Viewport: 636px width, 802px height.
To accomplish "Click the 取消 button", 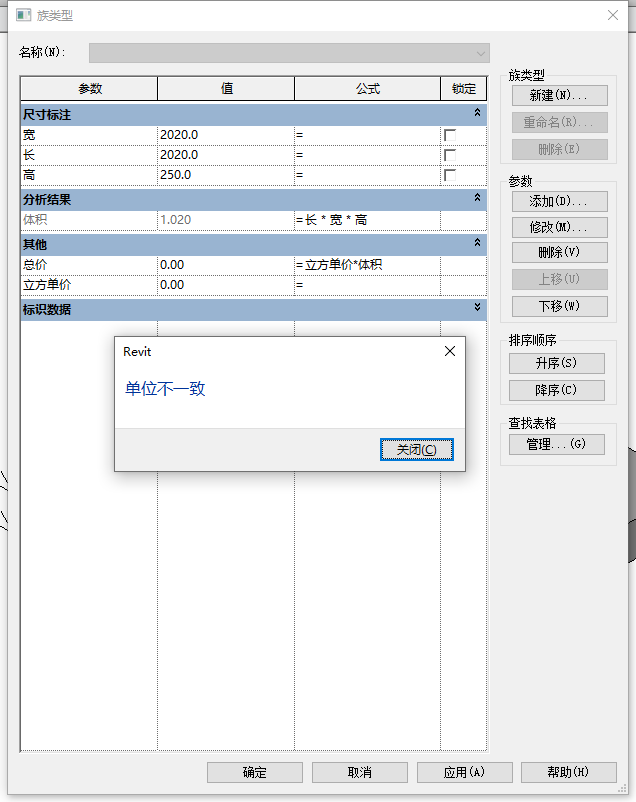I will (x=360, y=772).
